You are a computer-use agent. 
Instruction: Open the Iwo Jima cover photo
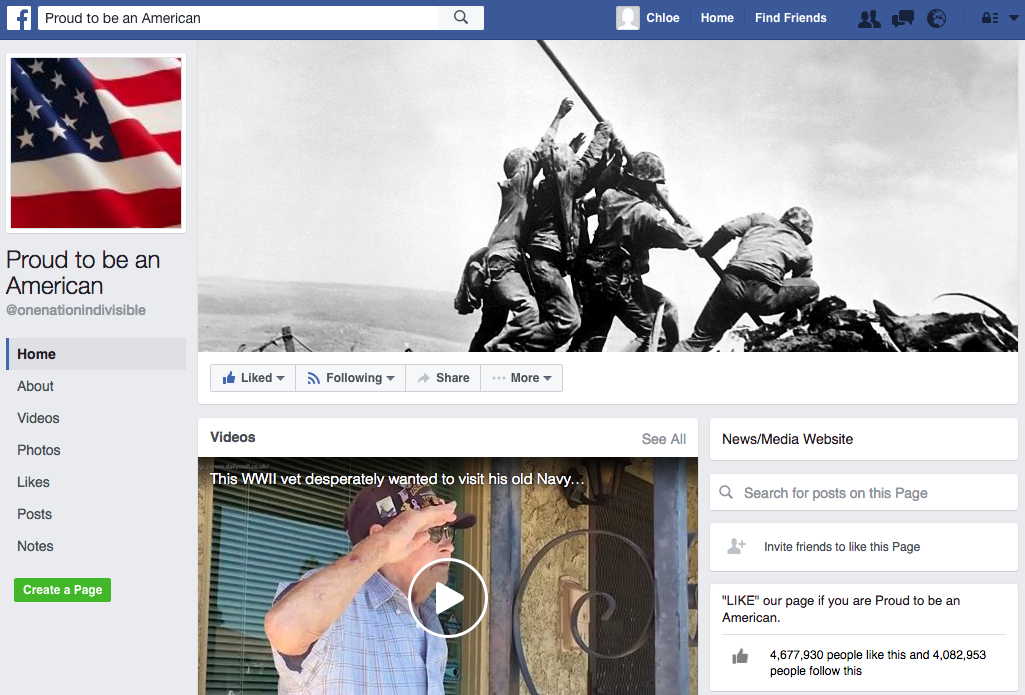(x=608, y=196)
